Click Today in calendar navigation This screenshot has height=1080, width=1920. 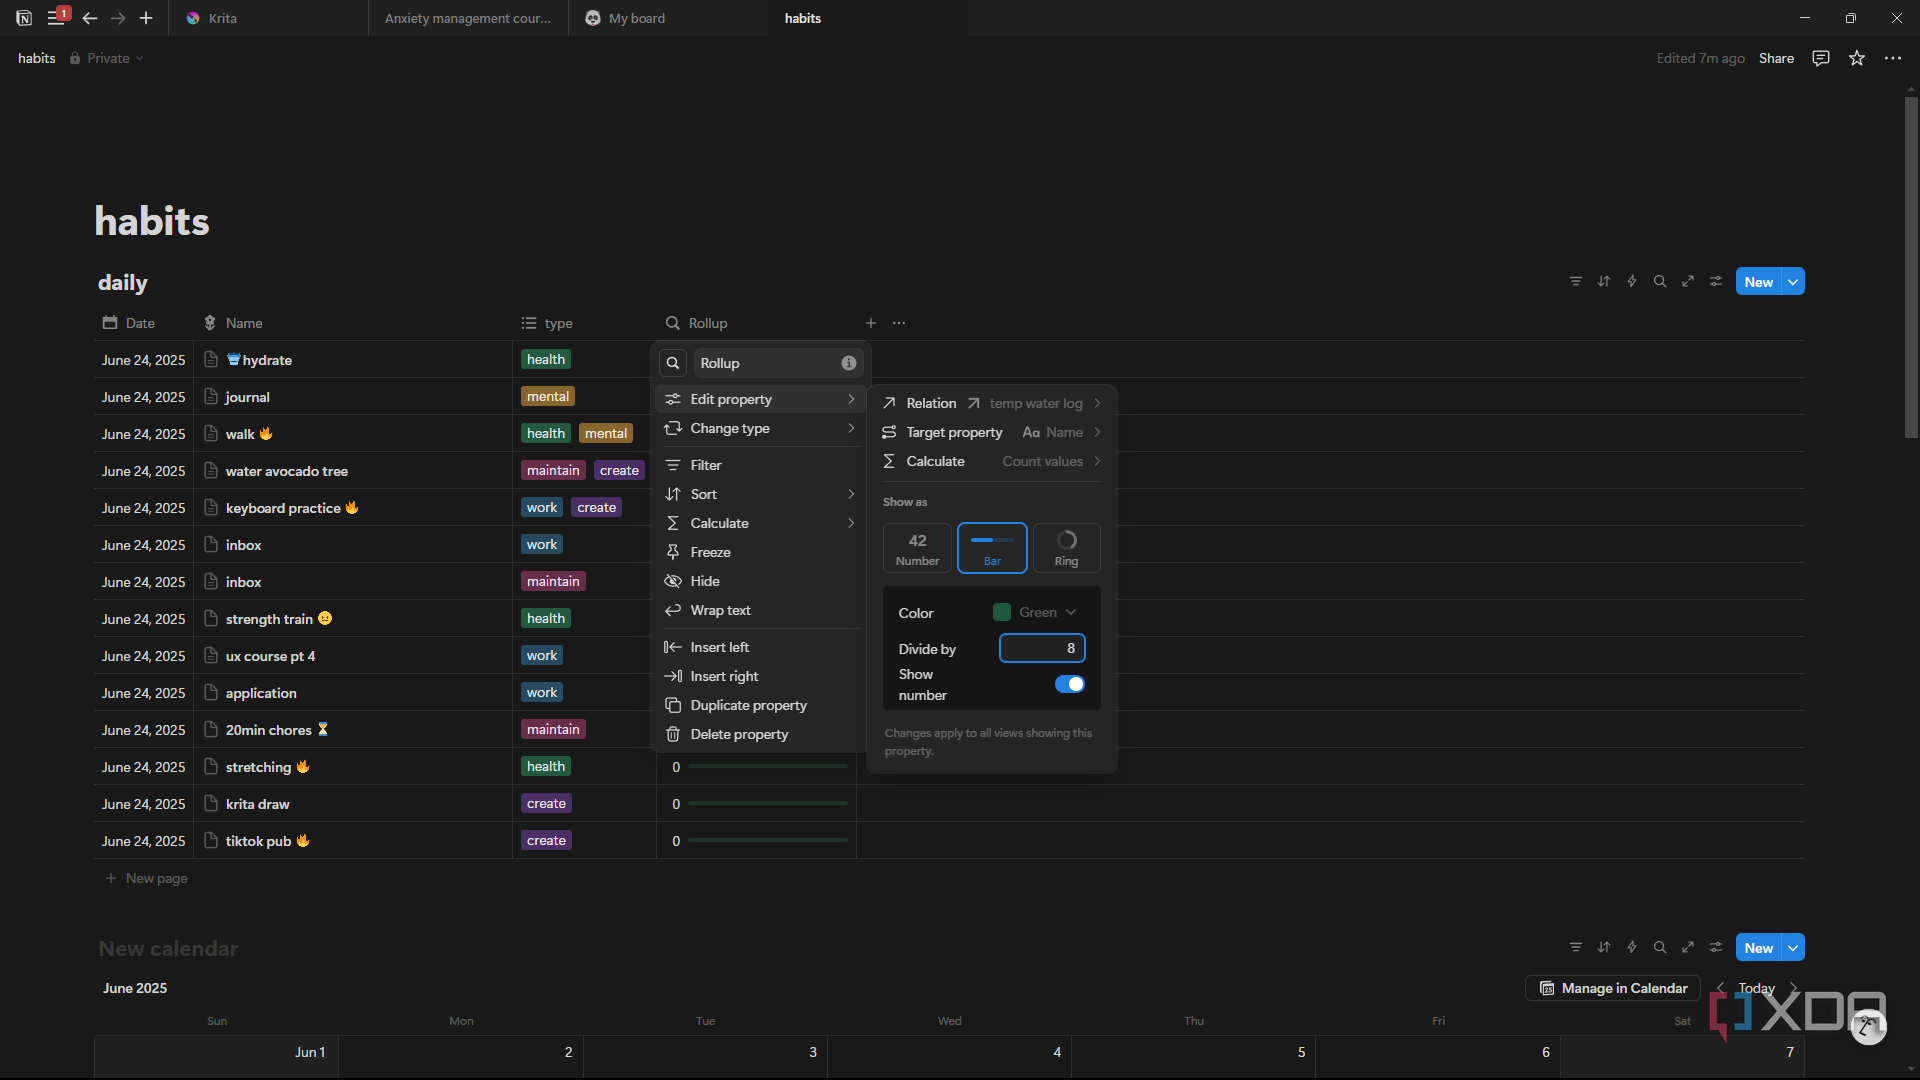1756,988
